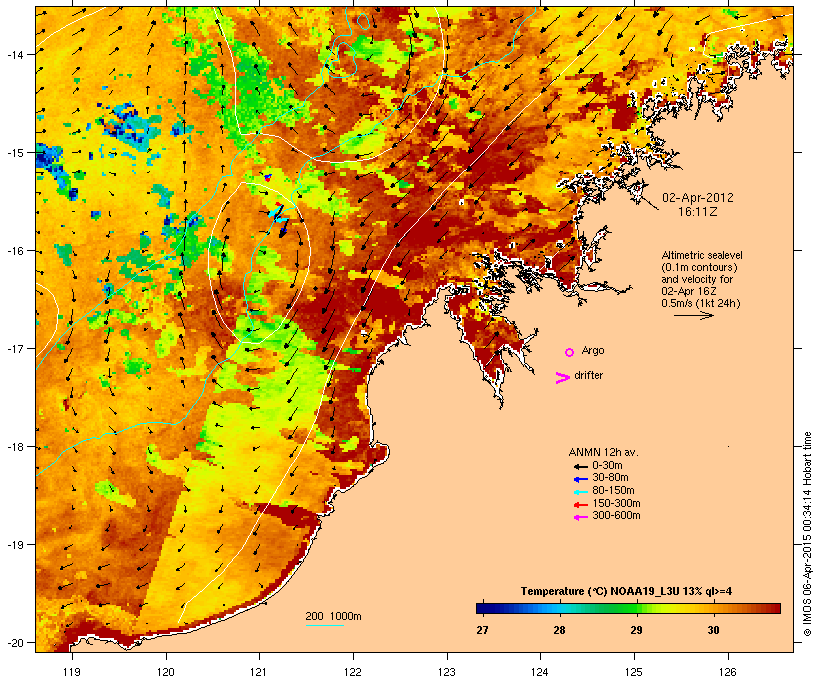Click latitude label -17
Viewport: 820px width, 680px height.
point(14,348)
